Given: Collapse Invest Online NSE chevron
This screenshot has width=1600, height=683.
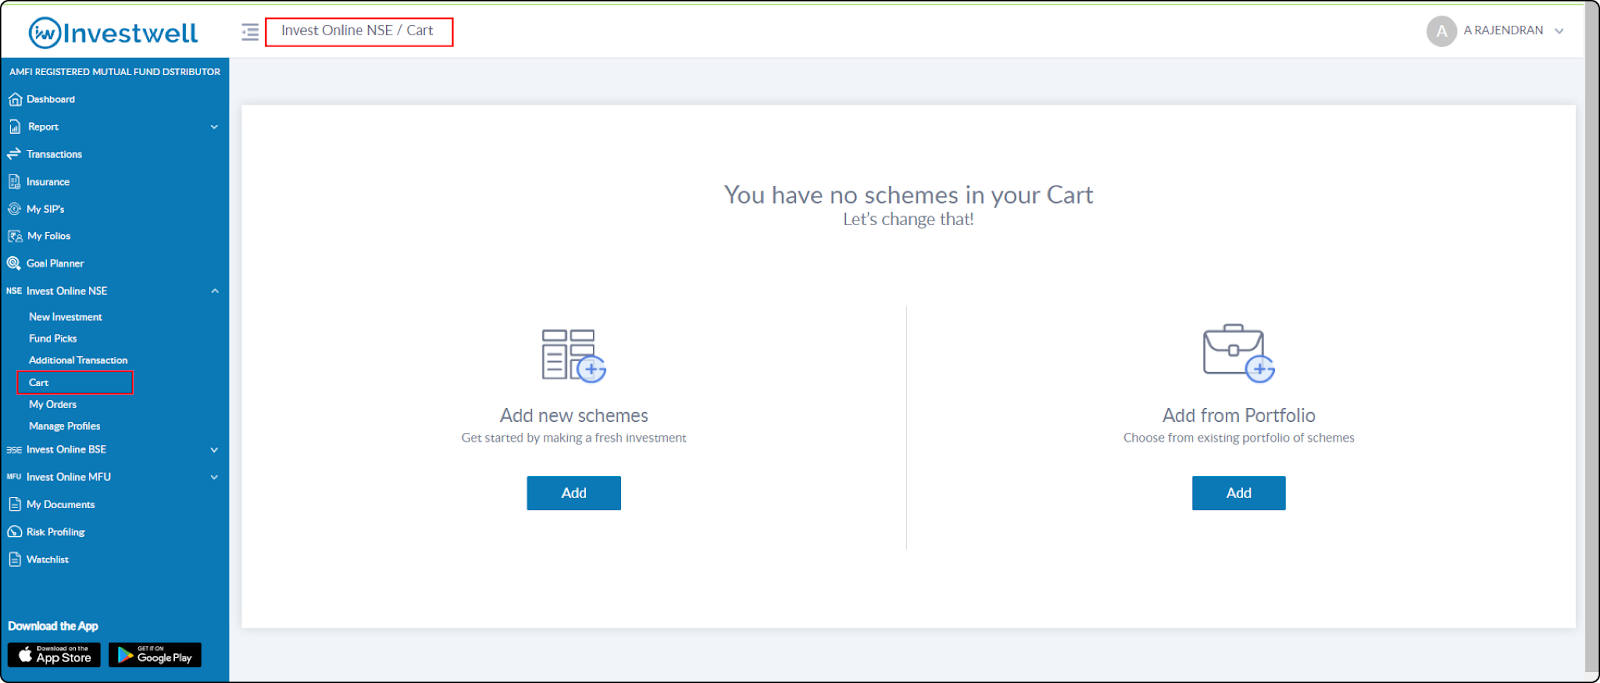Looking at the screenshot, I should pyautogui.click(x=214, y=291).
